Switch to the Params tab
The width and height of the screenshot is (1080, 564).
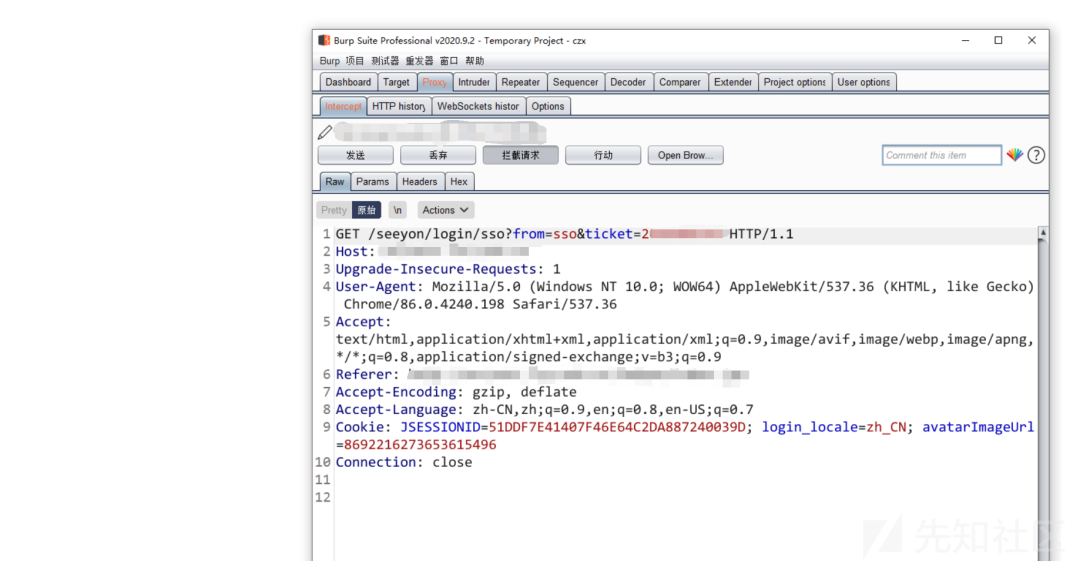pyautogui.click(x=373, y=182)
